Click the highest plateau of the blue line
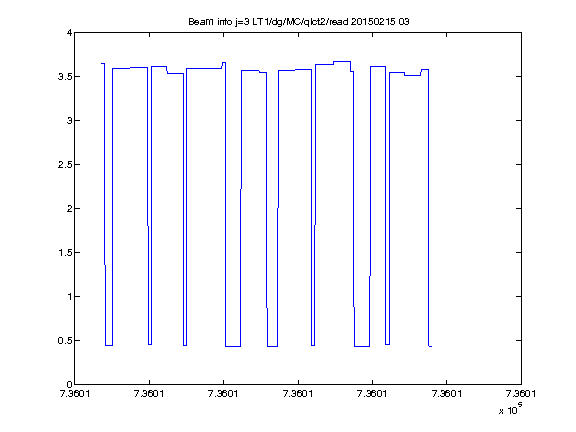Screen dimensions: 576x432 click(x=342, y=61)
